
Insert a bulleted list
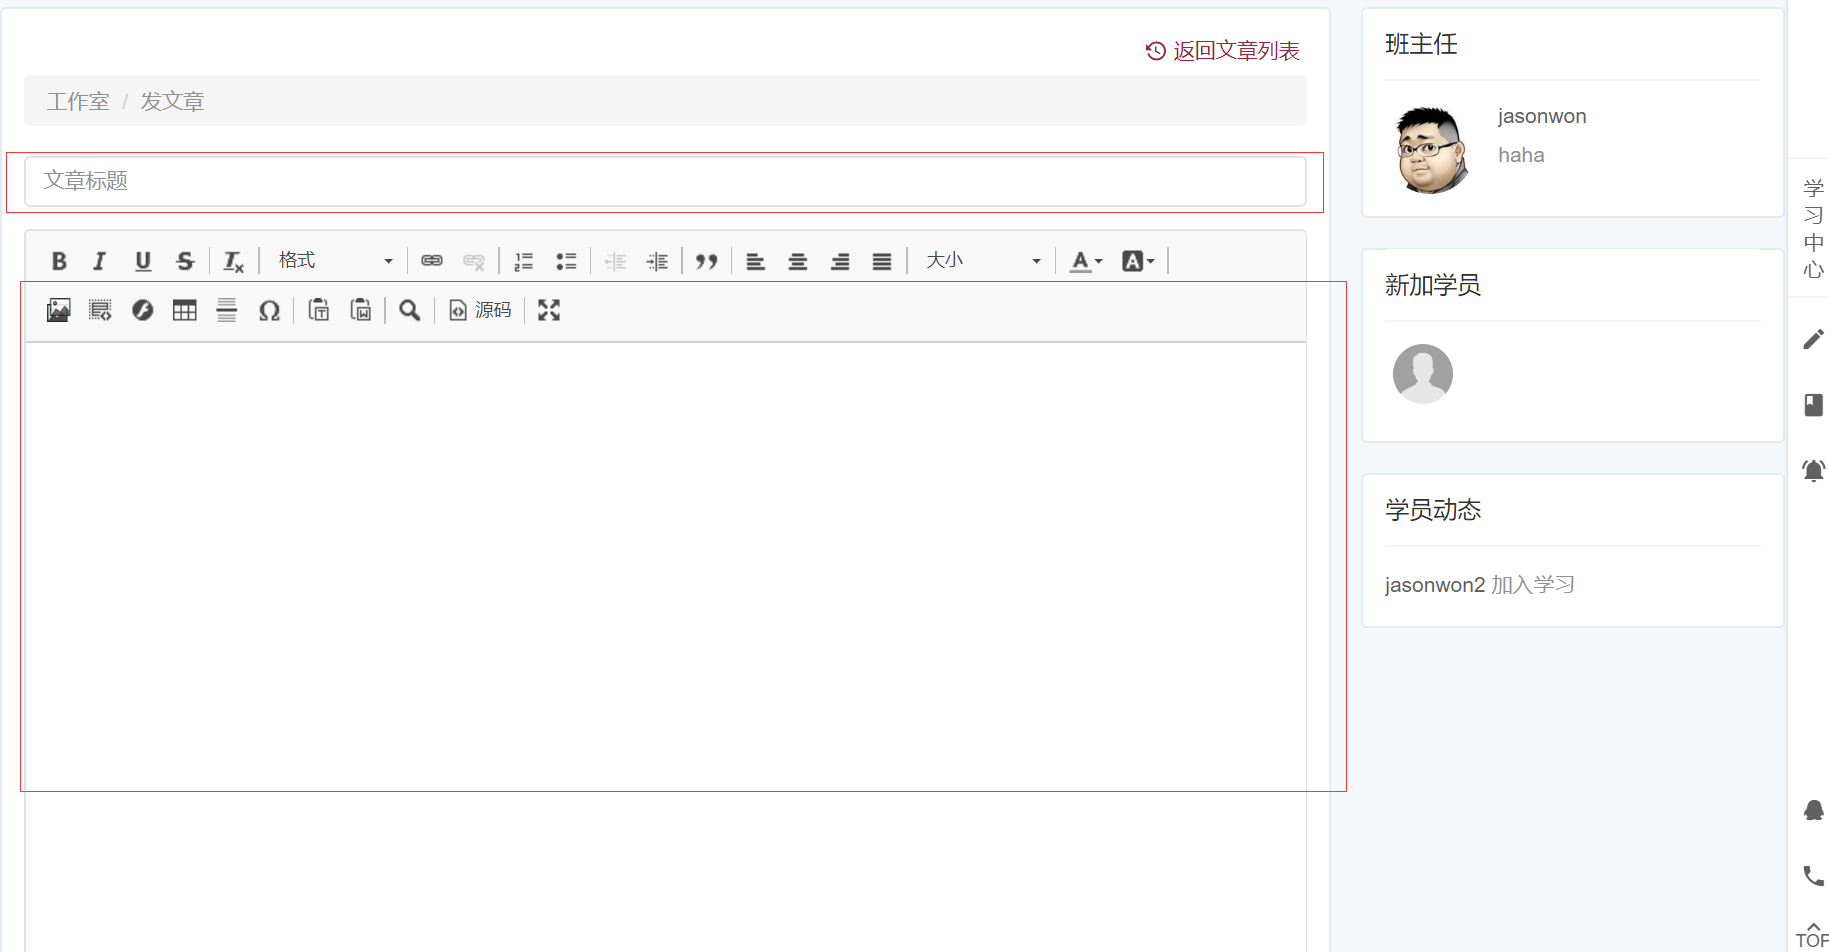pos(566,261)
